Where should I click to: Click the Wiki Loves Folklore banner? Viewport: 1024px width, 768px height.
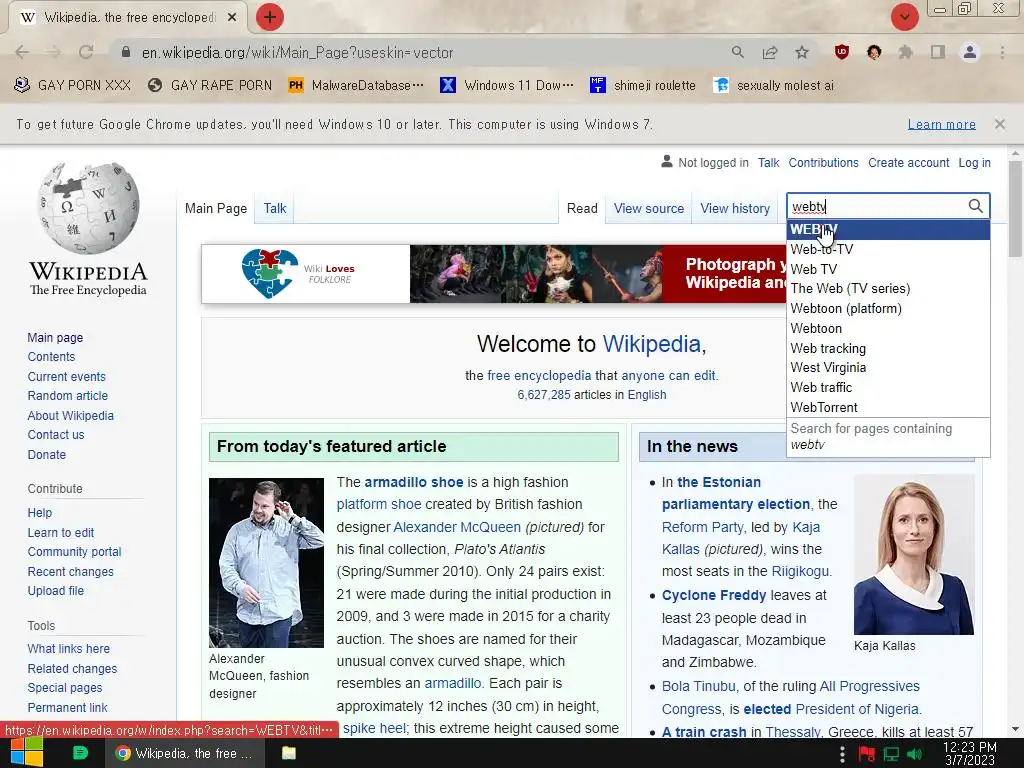pyautogui.click(x=494, y=274)
